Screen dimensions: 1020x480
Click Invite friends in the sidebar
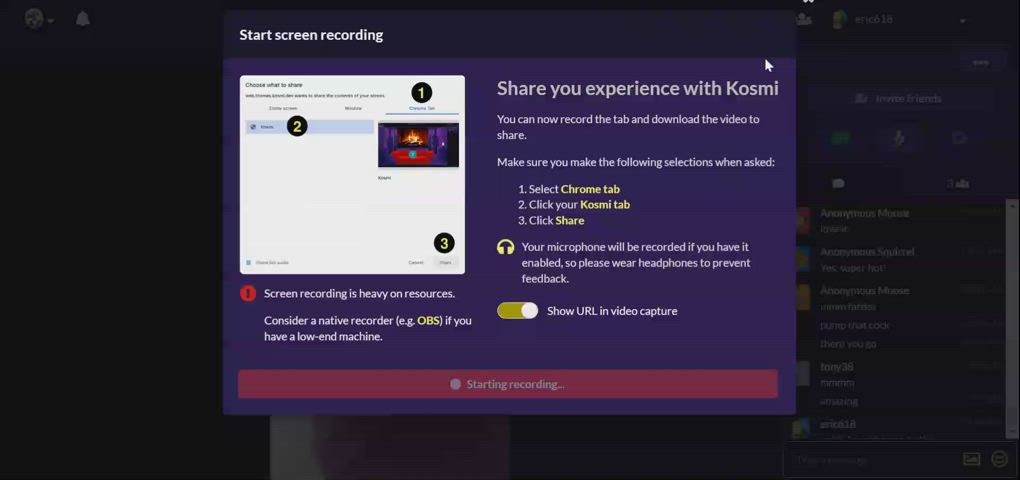[898, 99]
